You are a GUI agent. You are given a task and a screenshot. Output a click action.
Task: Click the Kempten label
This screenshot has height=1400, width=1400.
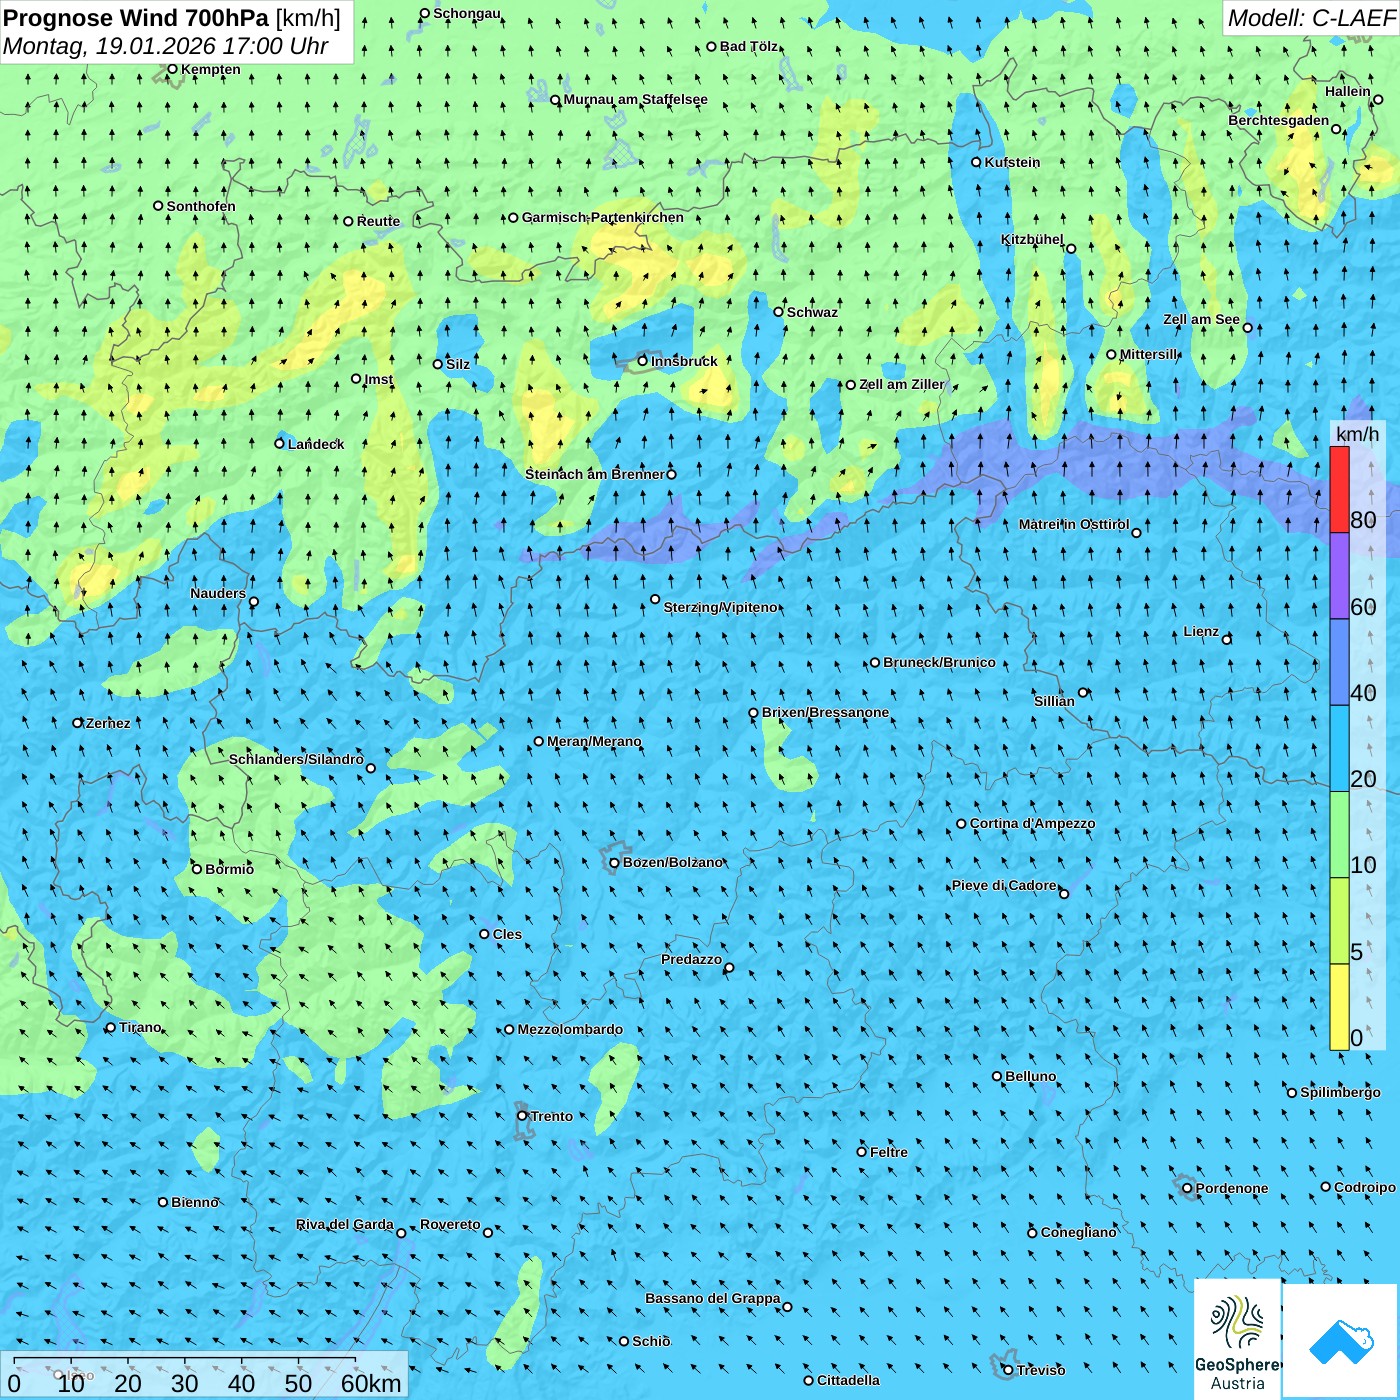(210, 69)
